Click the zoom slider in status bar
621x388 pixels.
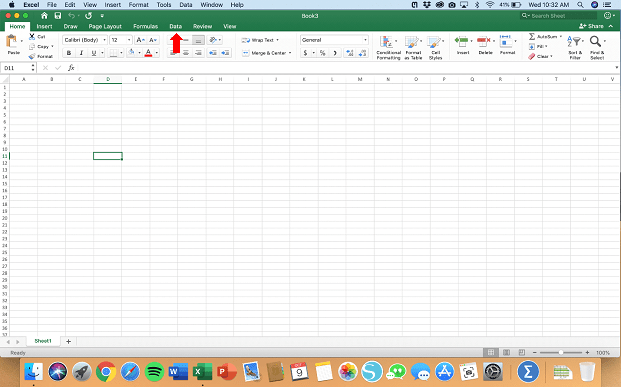(x=561, y=352)
